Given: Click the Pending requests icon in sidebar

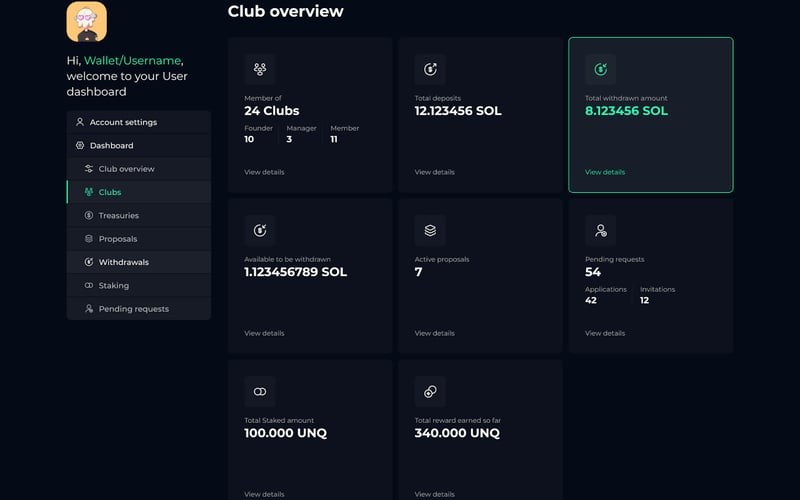Looking at the screenshot, I should pyautogui.click(x=89, y=309).
